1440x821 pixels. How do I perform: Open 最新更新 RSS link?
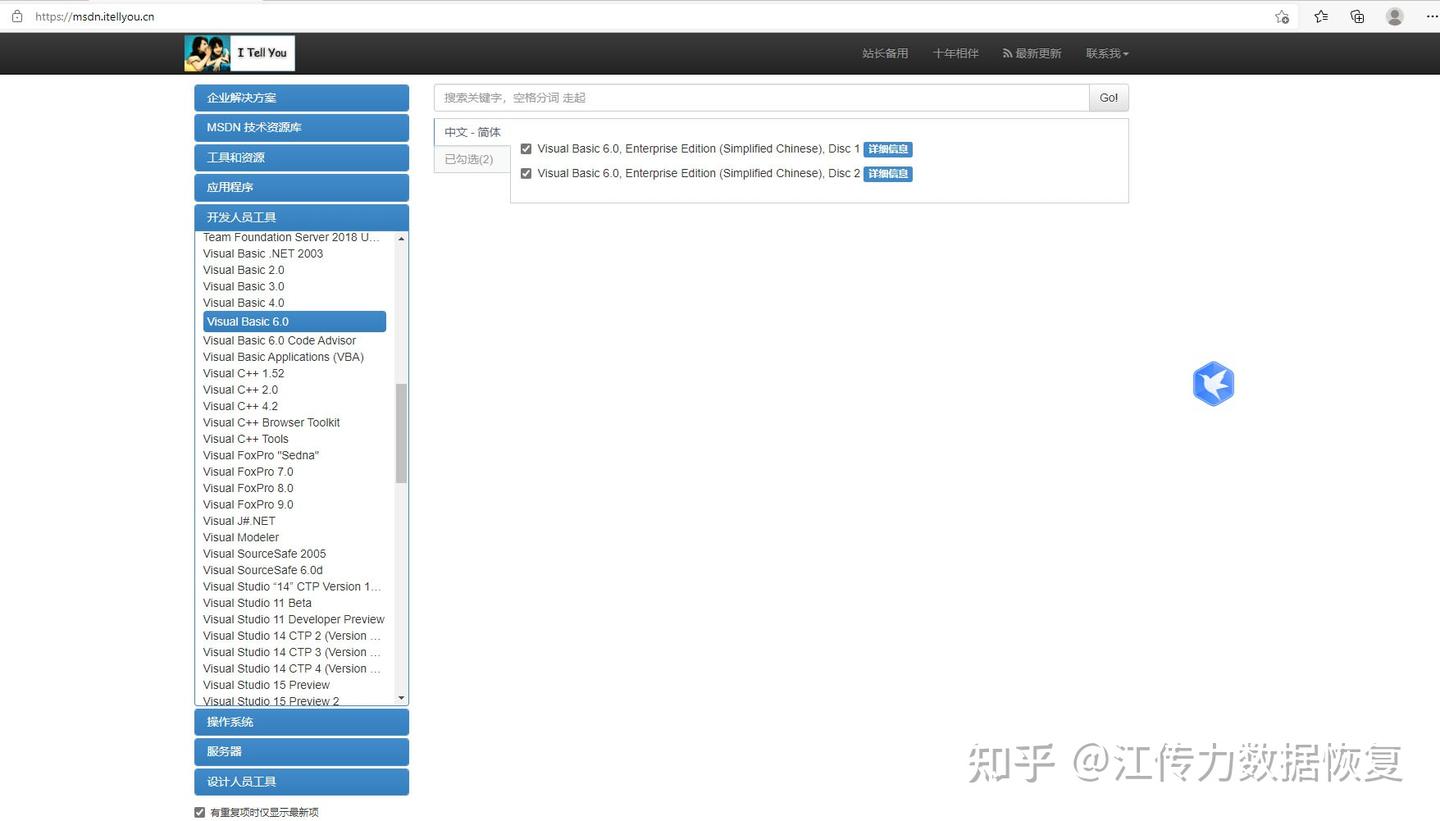1032,54
